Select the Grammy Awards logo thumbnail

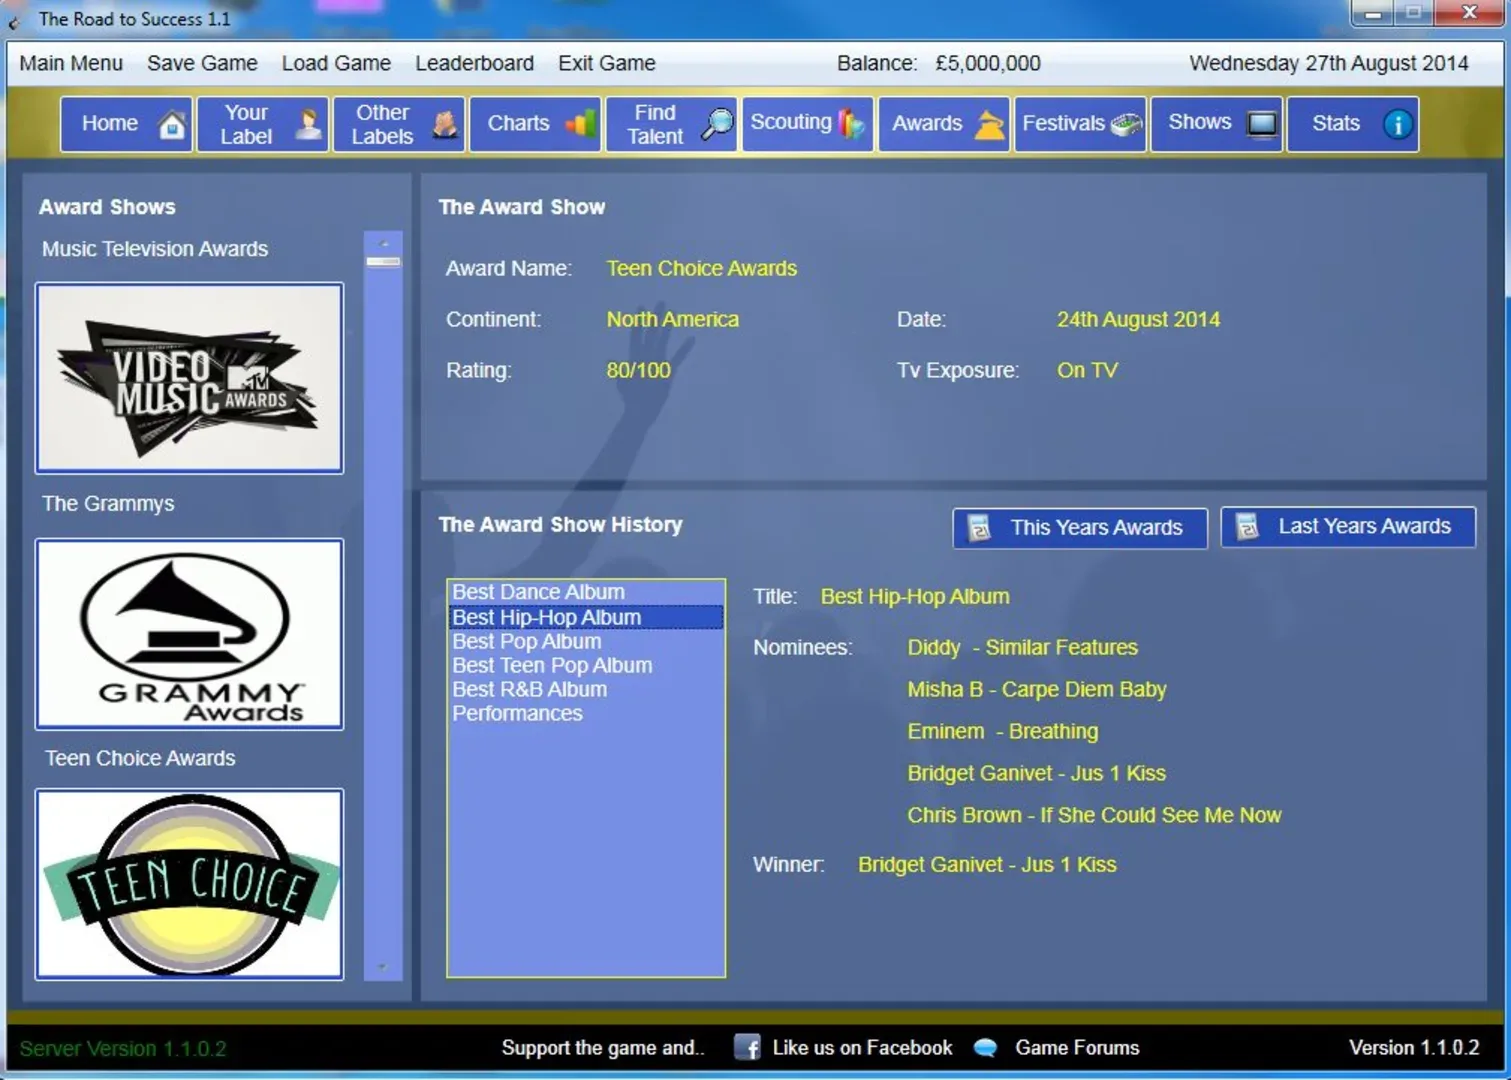click(x=189, y=634)
